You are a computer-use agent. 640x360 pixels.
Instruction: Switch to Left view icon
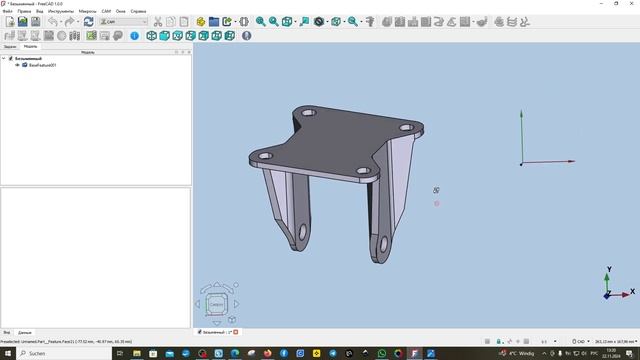point(230,36)
